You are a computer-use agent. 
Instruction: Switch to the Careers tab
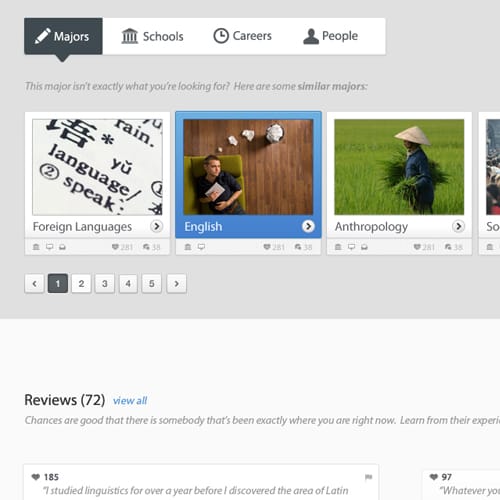(x=242, y=36)
